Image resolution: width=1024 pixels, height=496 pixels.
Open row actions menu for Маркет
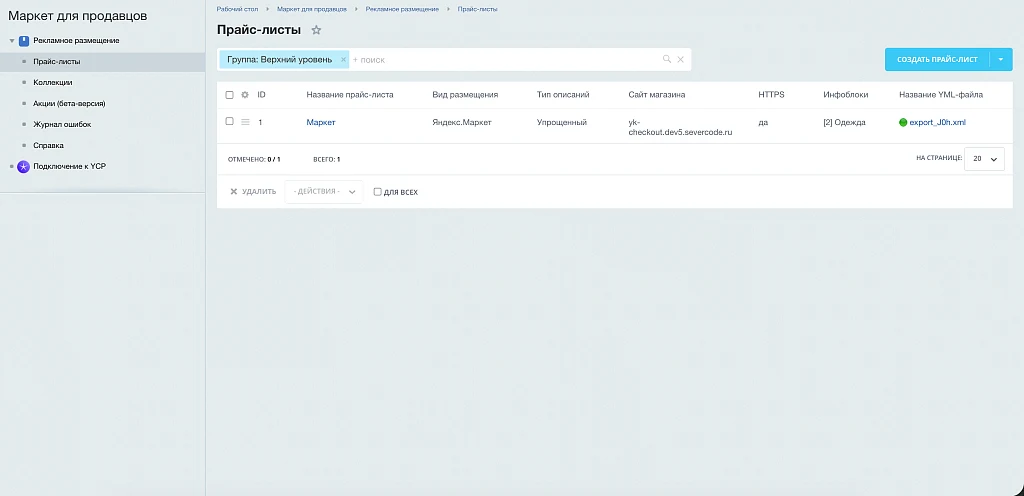[x=246, y=122]
